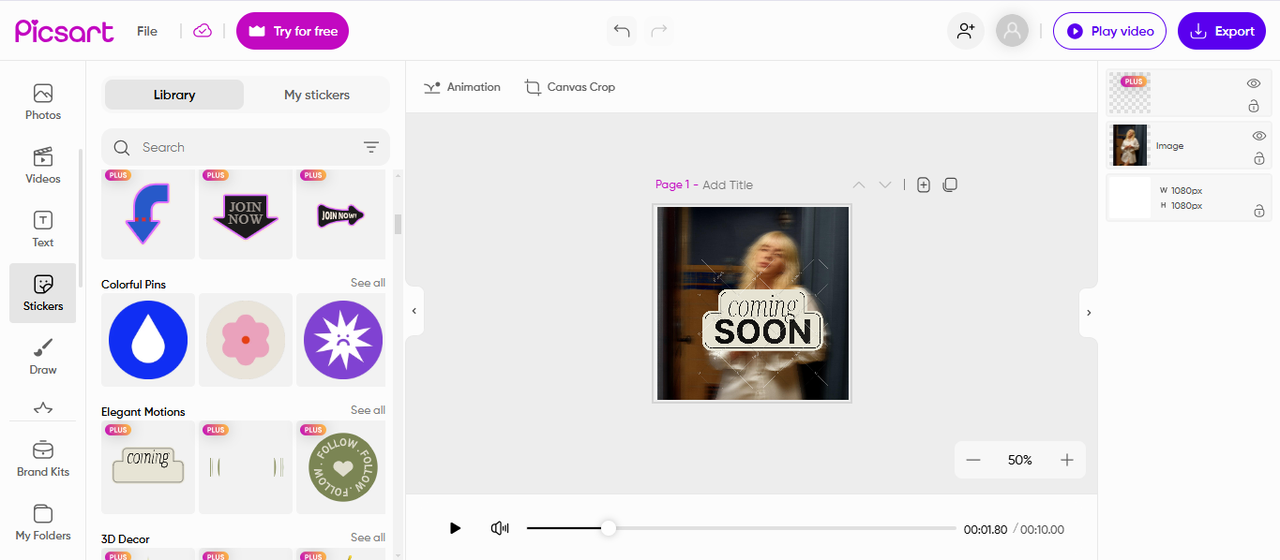This screenshot has height=560, width=1280.
Task: Add the blue curved arrow sticker
Action: (x=148, y=214)
